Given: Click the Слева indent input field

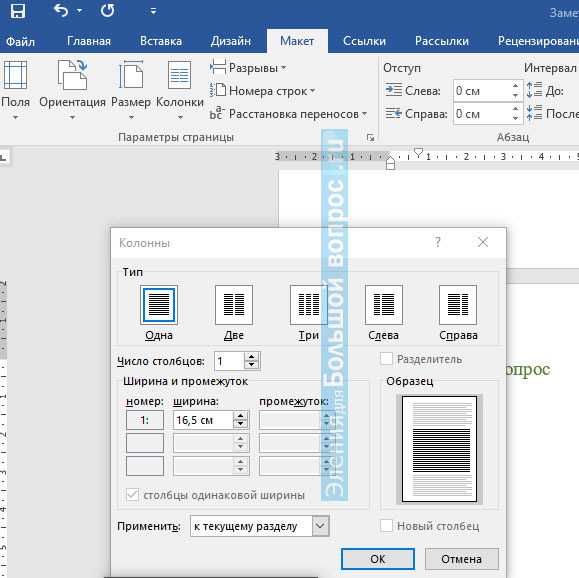Looking at the screenshot, I should (x=482, y=91).
